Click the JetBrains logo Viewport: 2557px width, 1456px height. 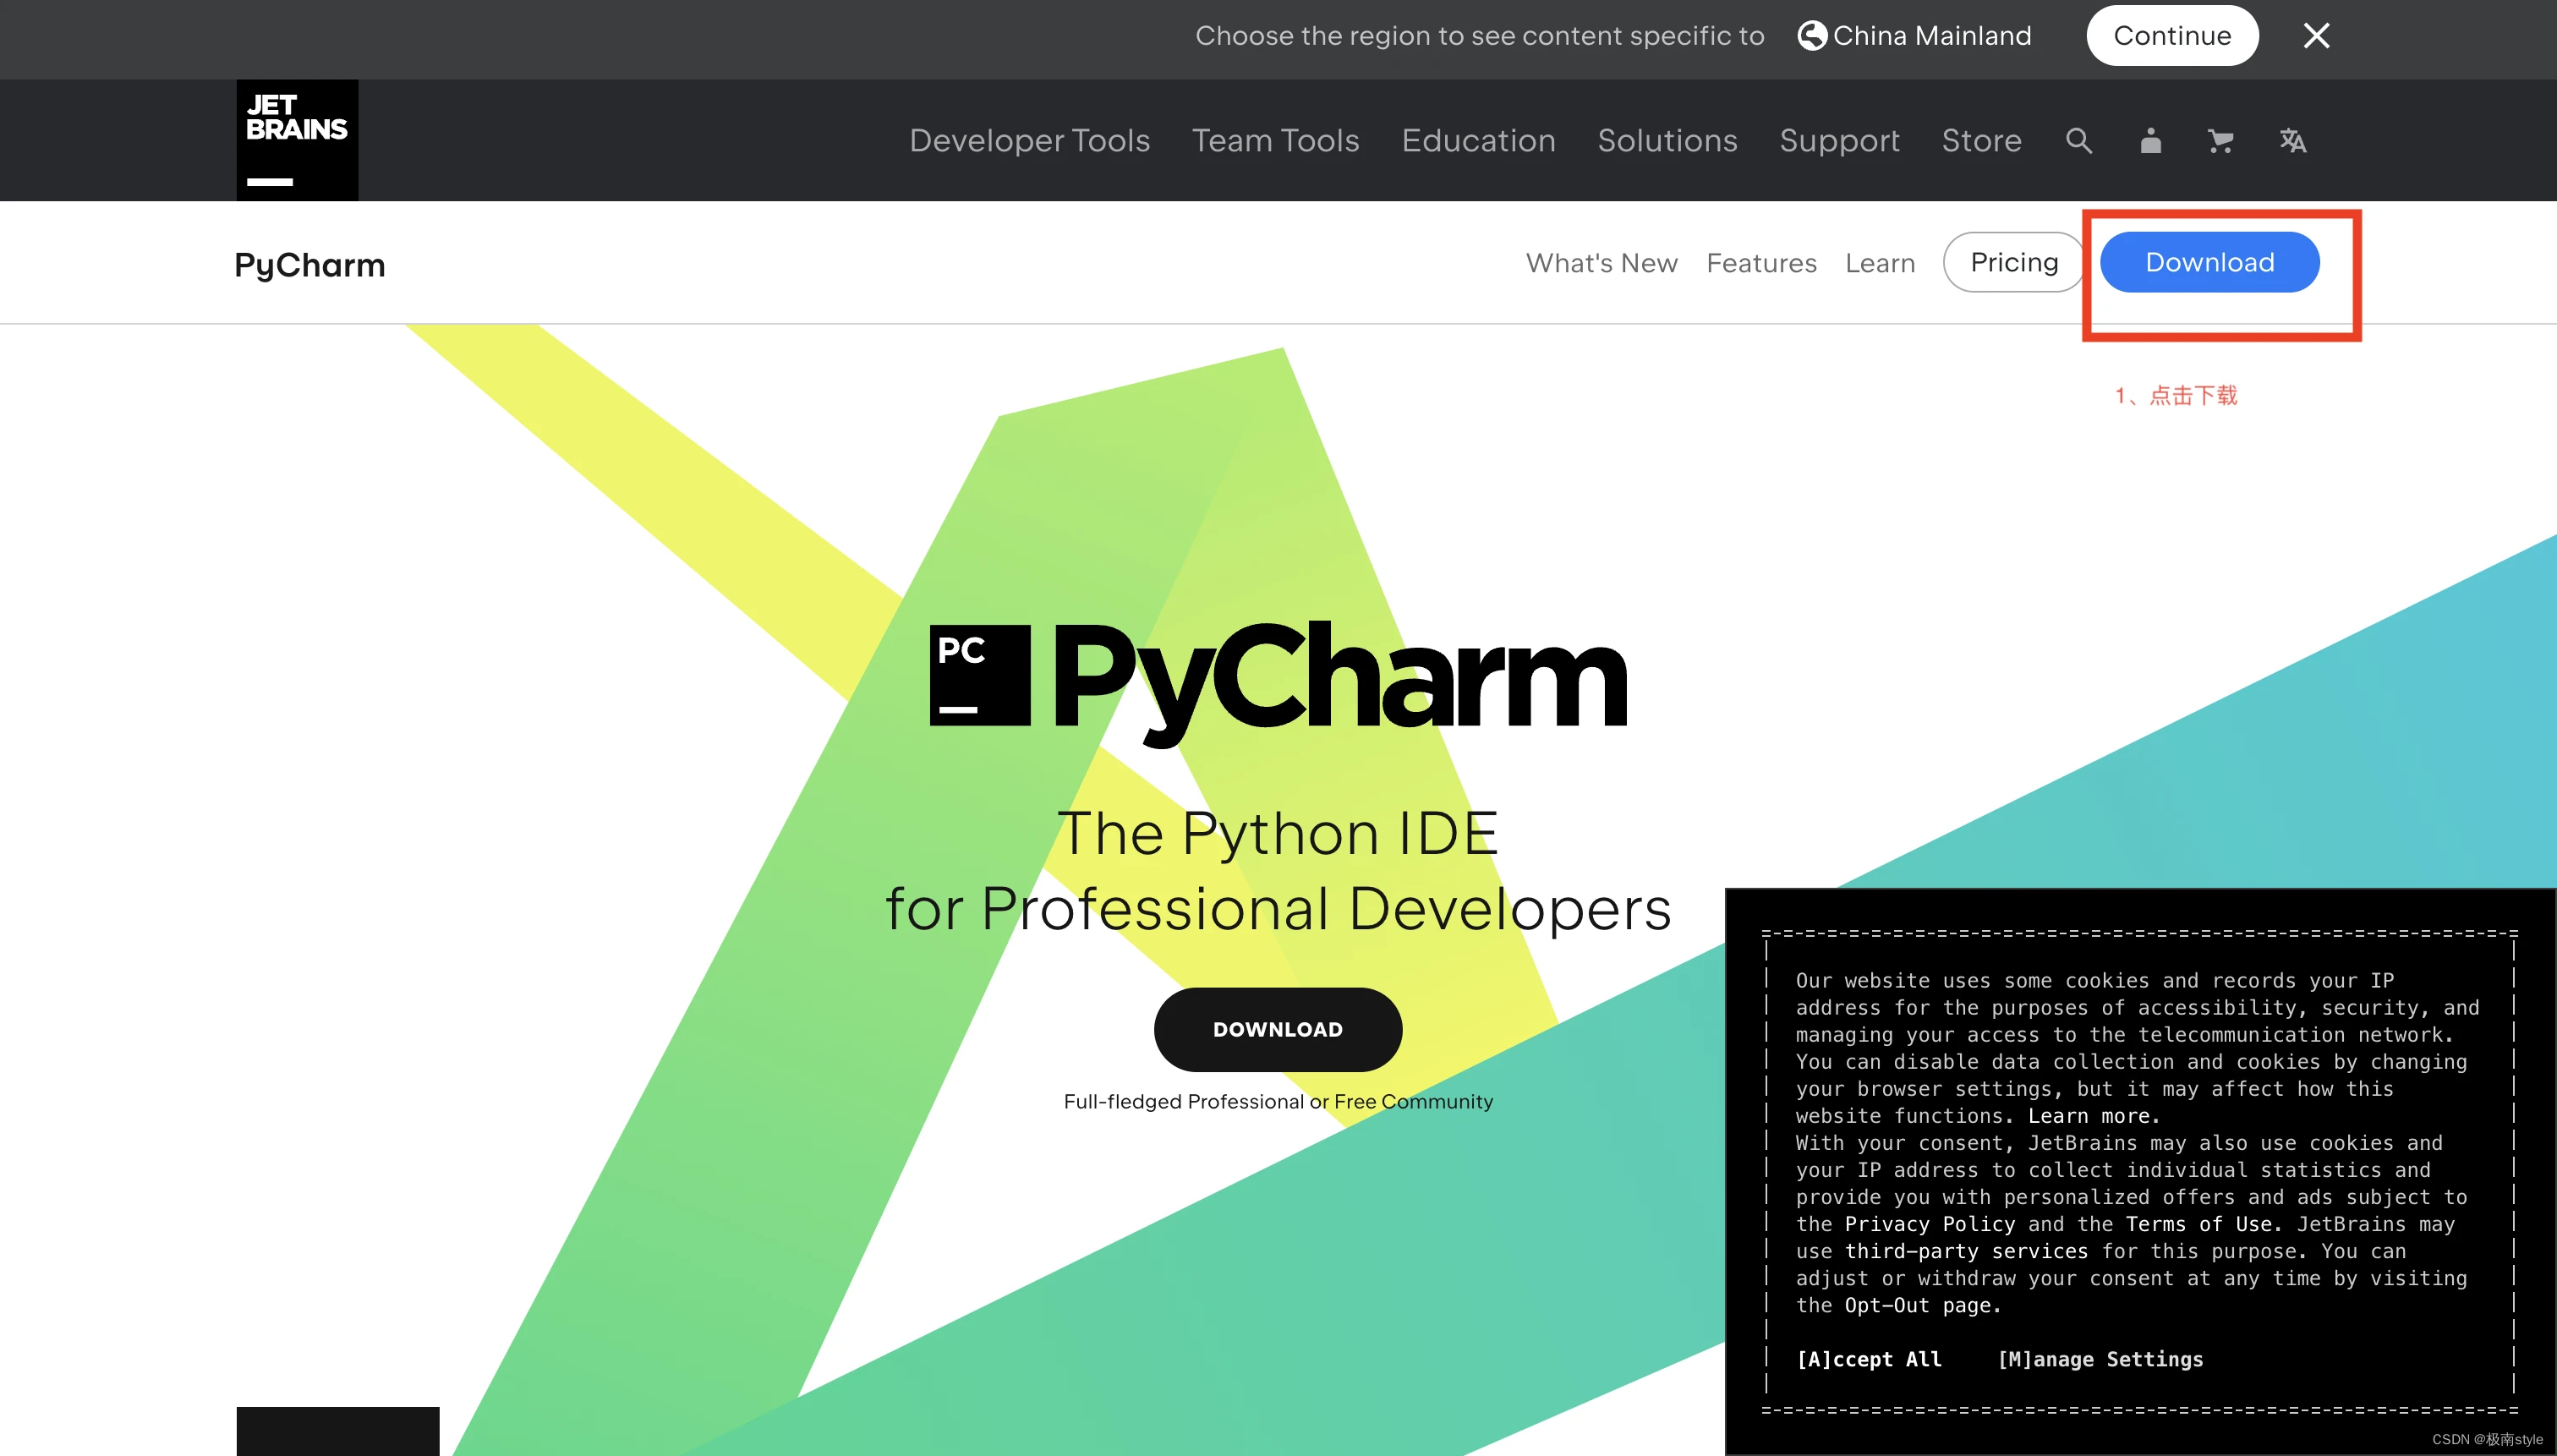(x=297, y=140)
